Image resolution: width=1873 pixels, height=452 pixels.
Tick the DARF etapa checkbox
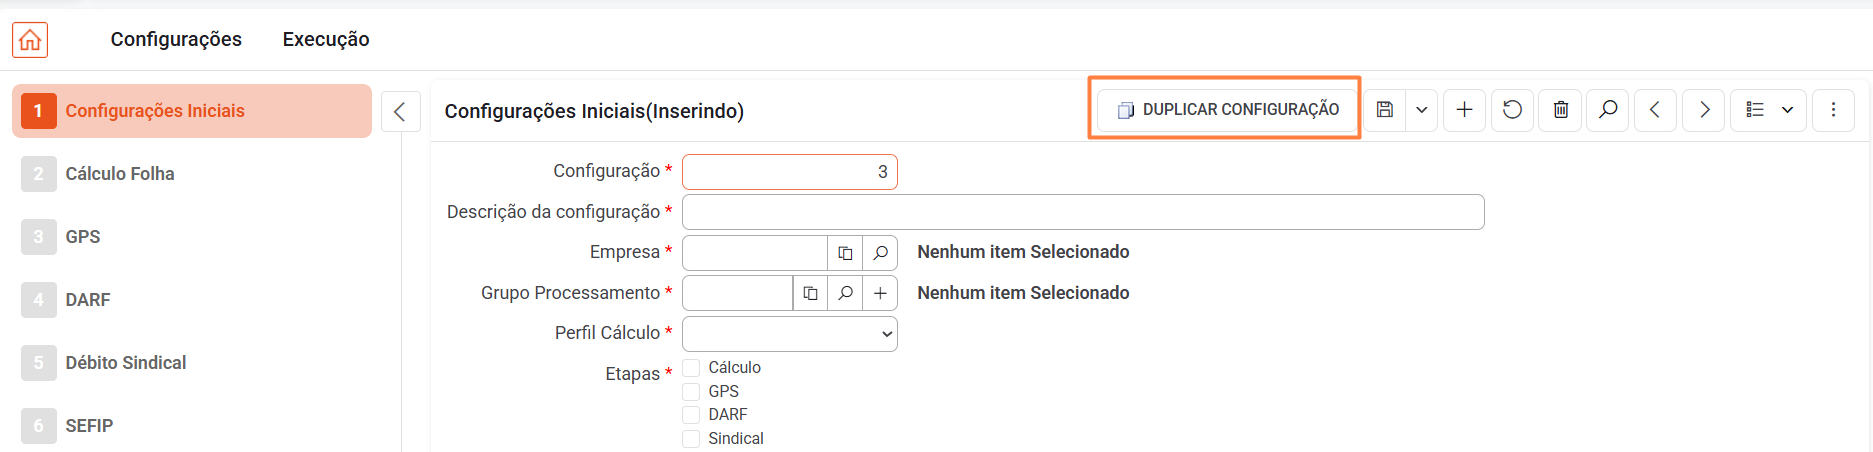point(691,414)
